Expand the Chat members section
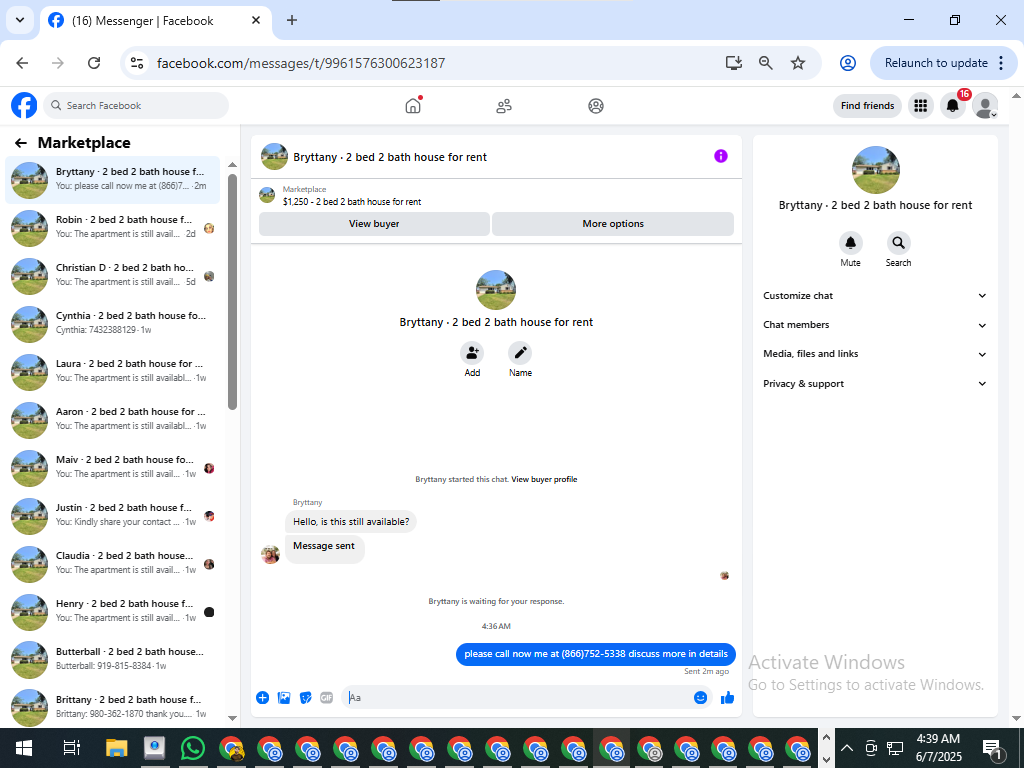The width and height of the screenshot is (1024, 768). 874,325
